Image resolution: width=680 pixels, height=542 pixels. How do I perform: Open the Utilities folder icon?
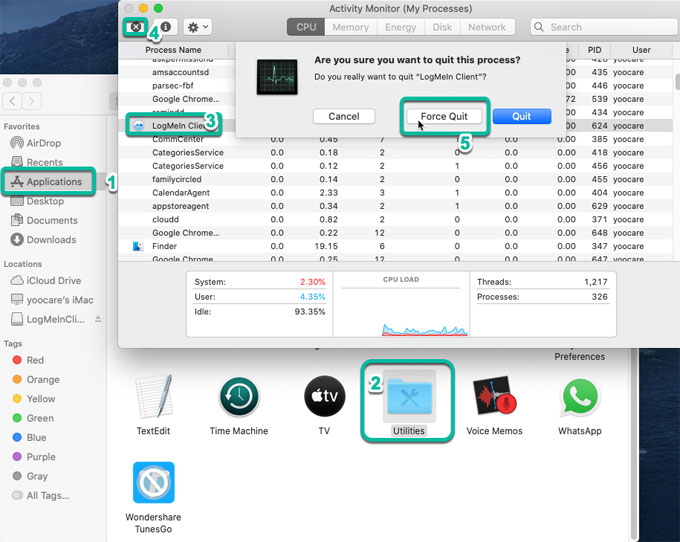click(x=408, y=398)
